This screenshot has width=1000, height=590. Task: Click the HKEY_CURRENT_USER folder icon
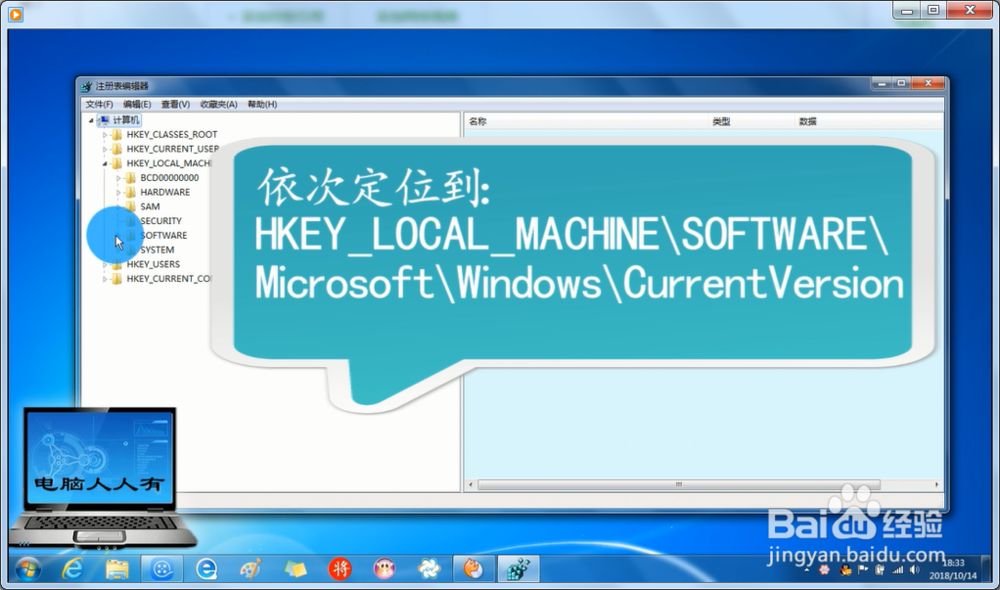tap(117, 149)
